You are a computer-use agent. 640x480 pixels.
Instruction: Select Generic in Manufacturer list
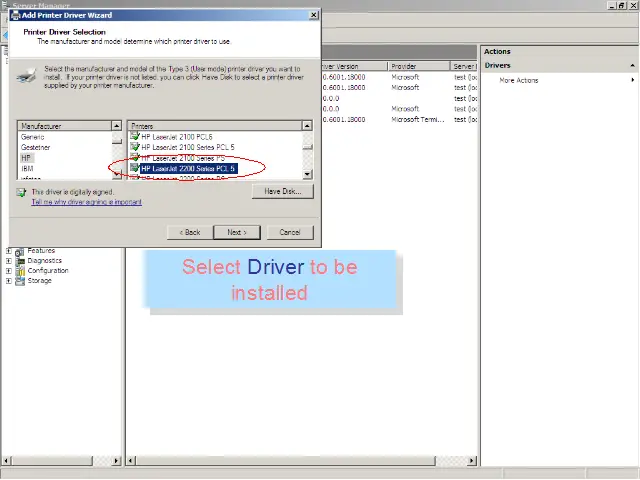coord(33,137)
